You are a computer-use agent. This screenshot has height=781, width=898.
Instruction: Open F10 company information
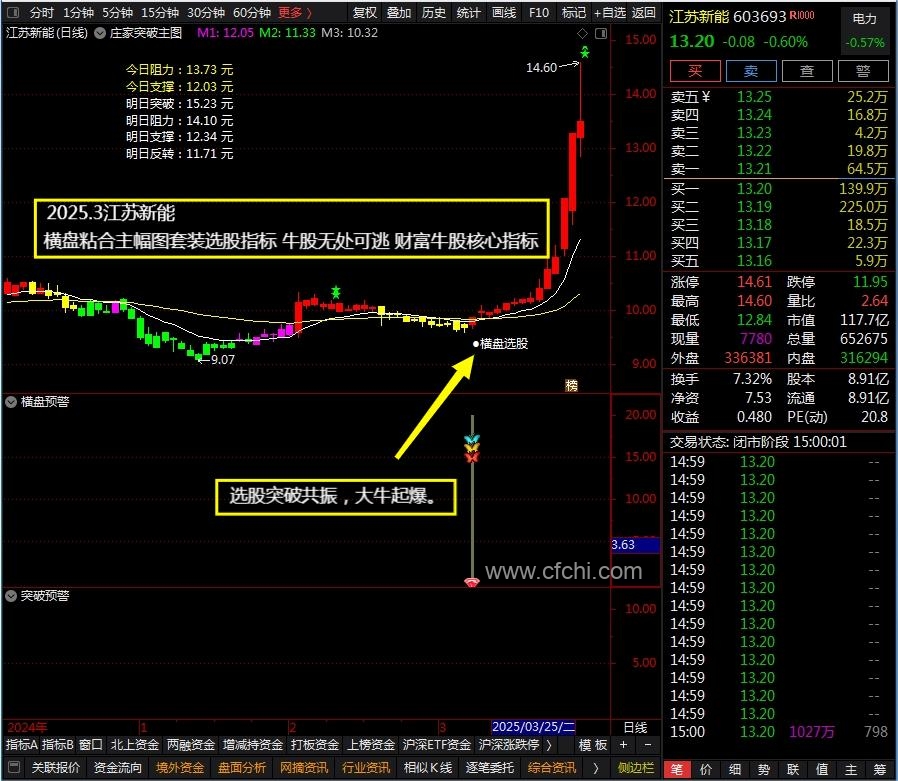pyautogui.click(x=539, y=13)
